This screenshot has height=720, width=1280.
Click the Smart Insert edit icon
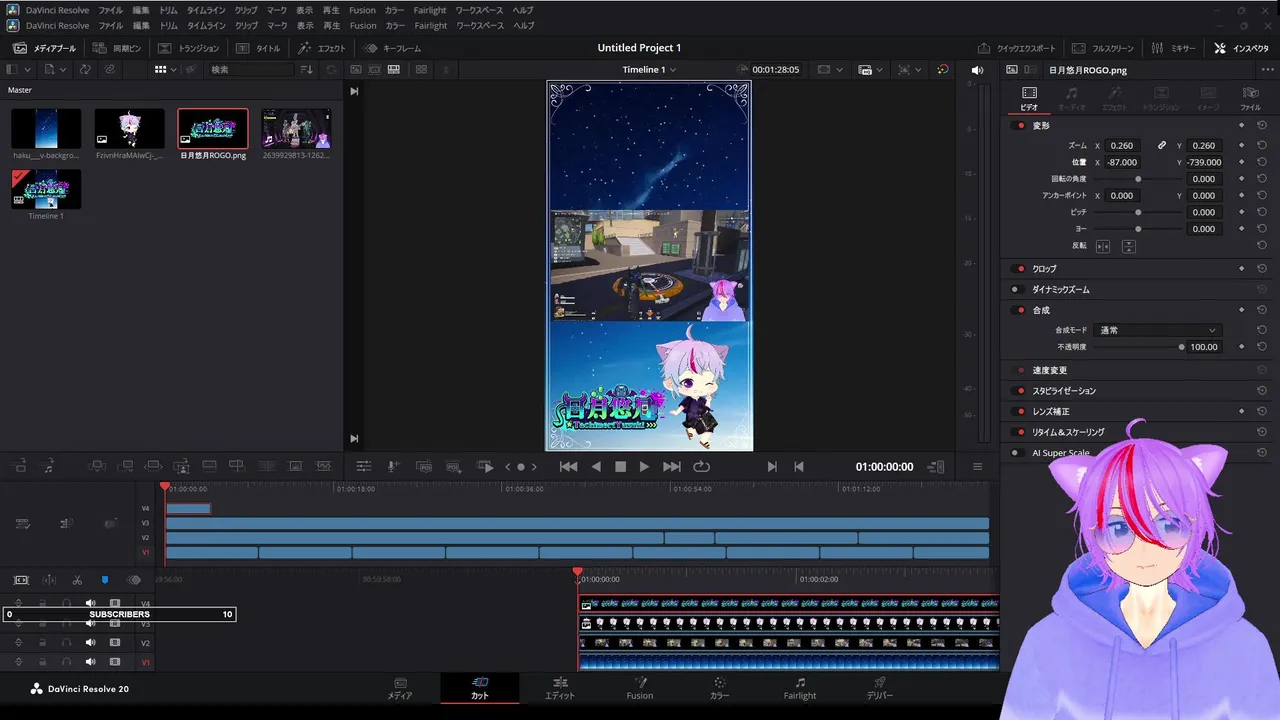(x=97, y=466)
